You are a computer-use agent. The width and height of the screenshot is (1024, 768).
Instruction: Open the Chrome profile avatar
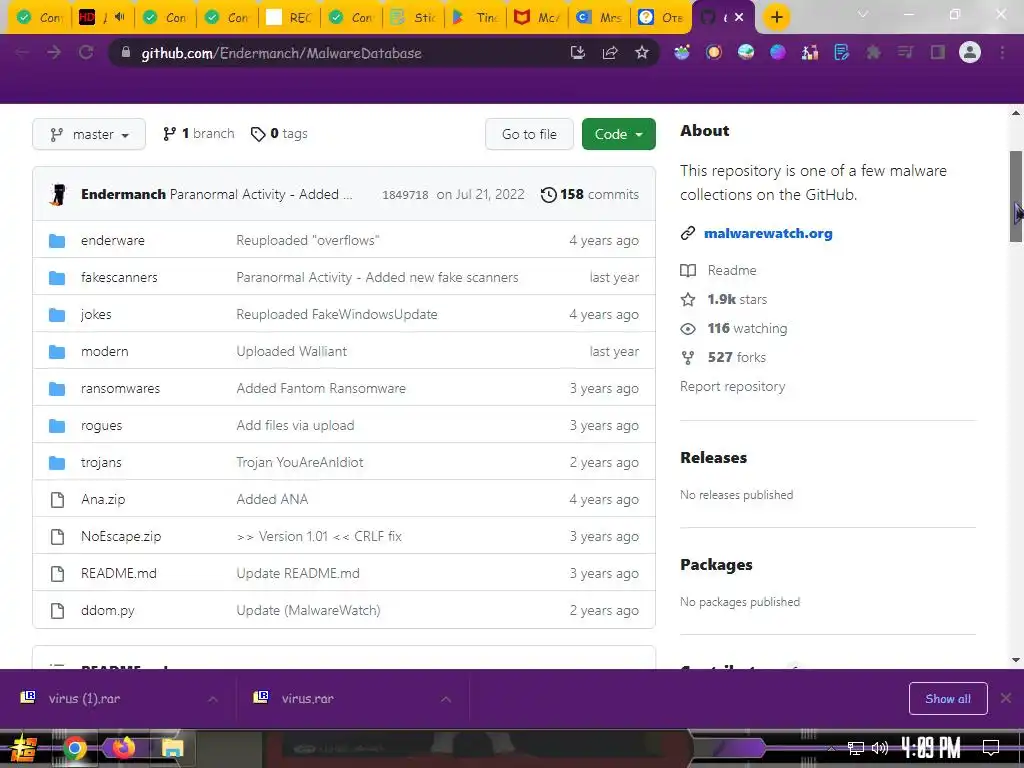click(970, 52)
